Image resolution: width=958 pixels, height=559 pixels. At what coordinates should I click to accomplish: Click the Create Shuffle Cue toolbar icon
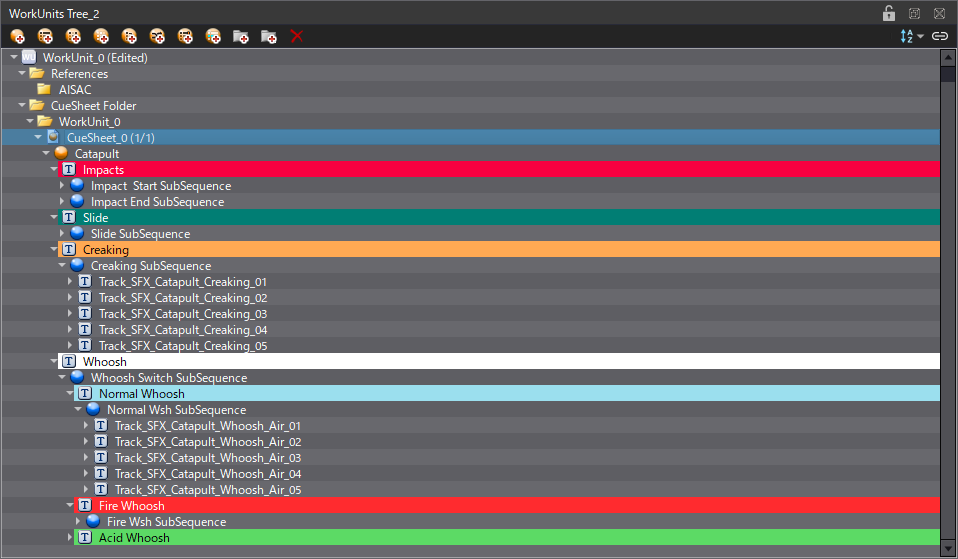(73, 37)
